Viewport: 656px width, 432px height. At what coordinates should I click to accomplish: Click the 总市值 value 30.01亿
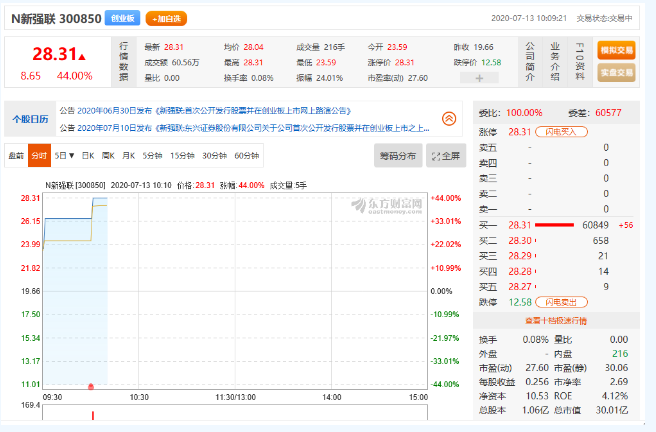click(x=612, y=410)
